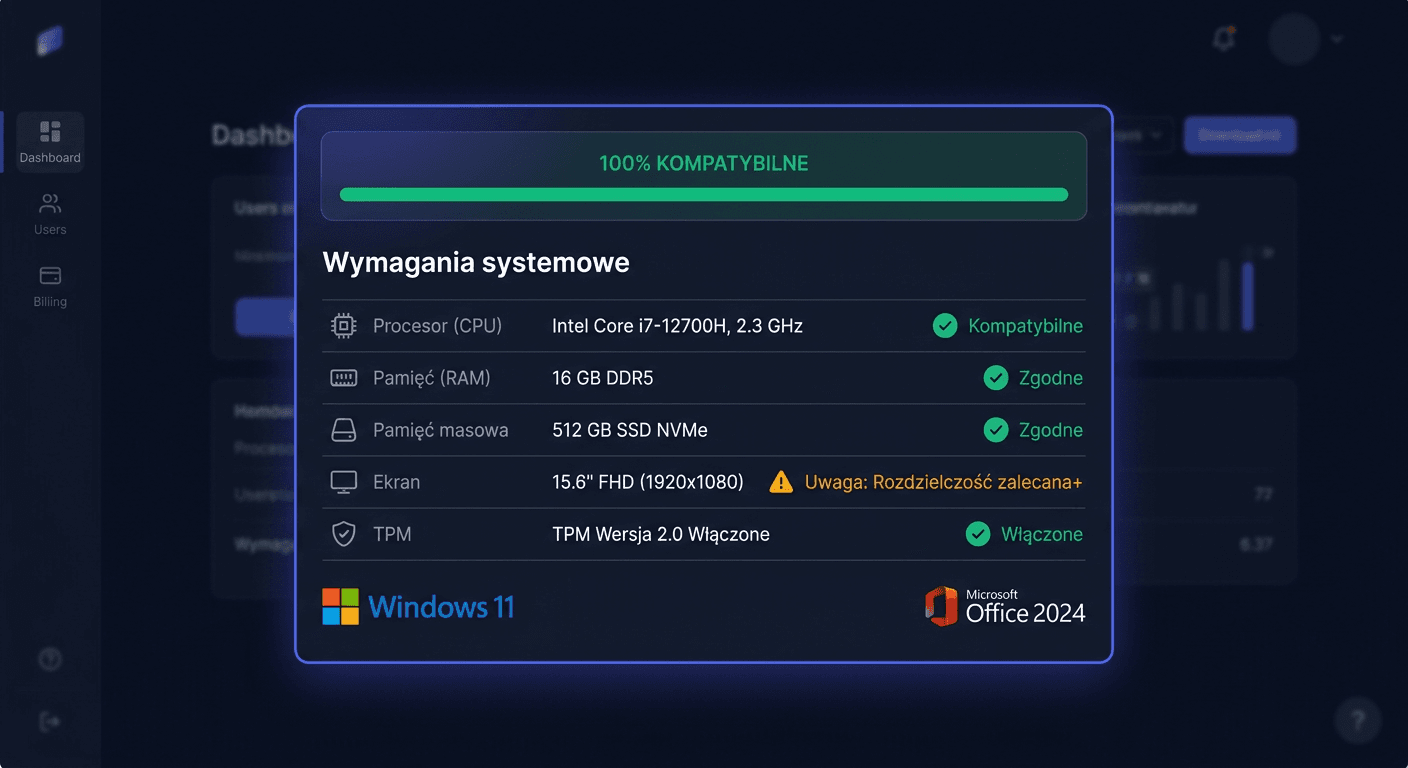Click the shield icon in the TPM row
Screen dimensions: 1408x768
(343, 533)
